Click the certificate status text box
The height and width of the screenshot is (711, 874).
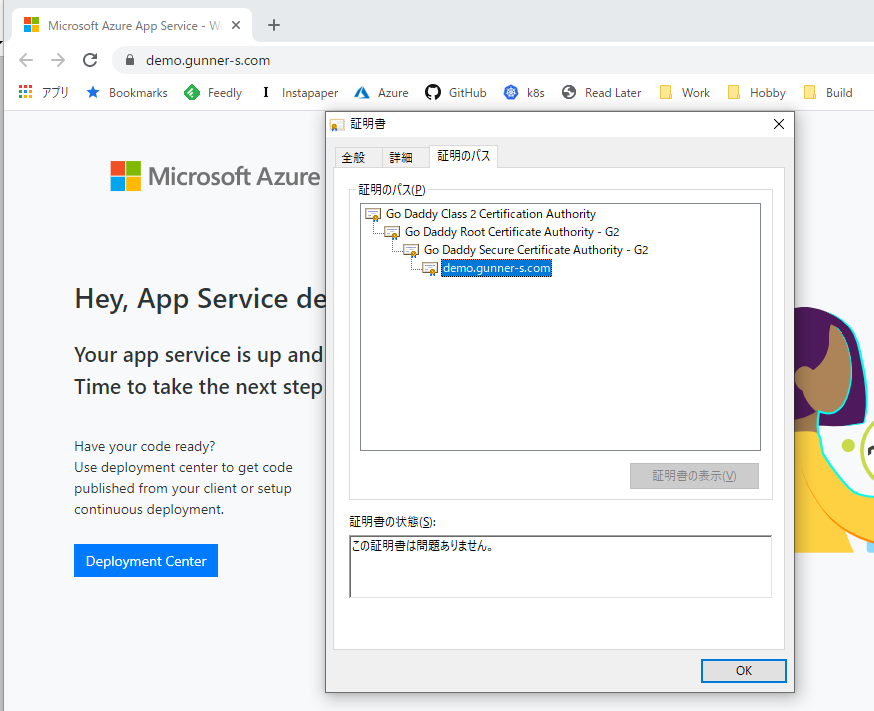[x=560, y=567]
